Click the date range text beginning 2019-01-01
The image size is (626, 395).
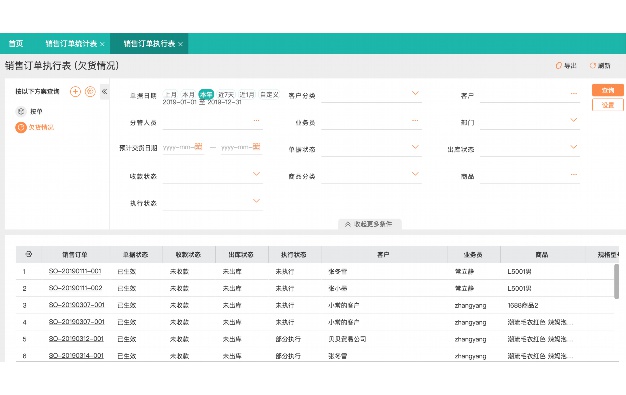point(202,102)
